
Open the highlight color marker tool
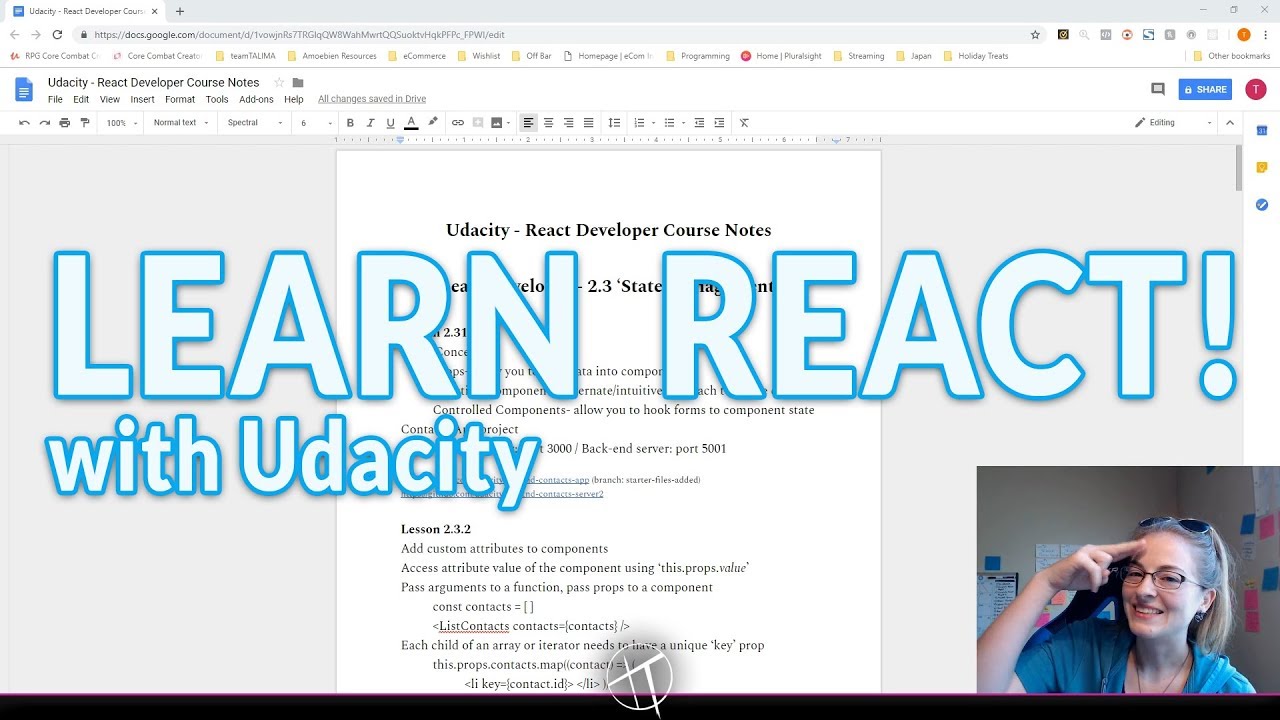[433, 122]
